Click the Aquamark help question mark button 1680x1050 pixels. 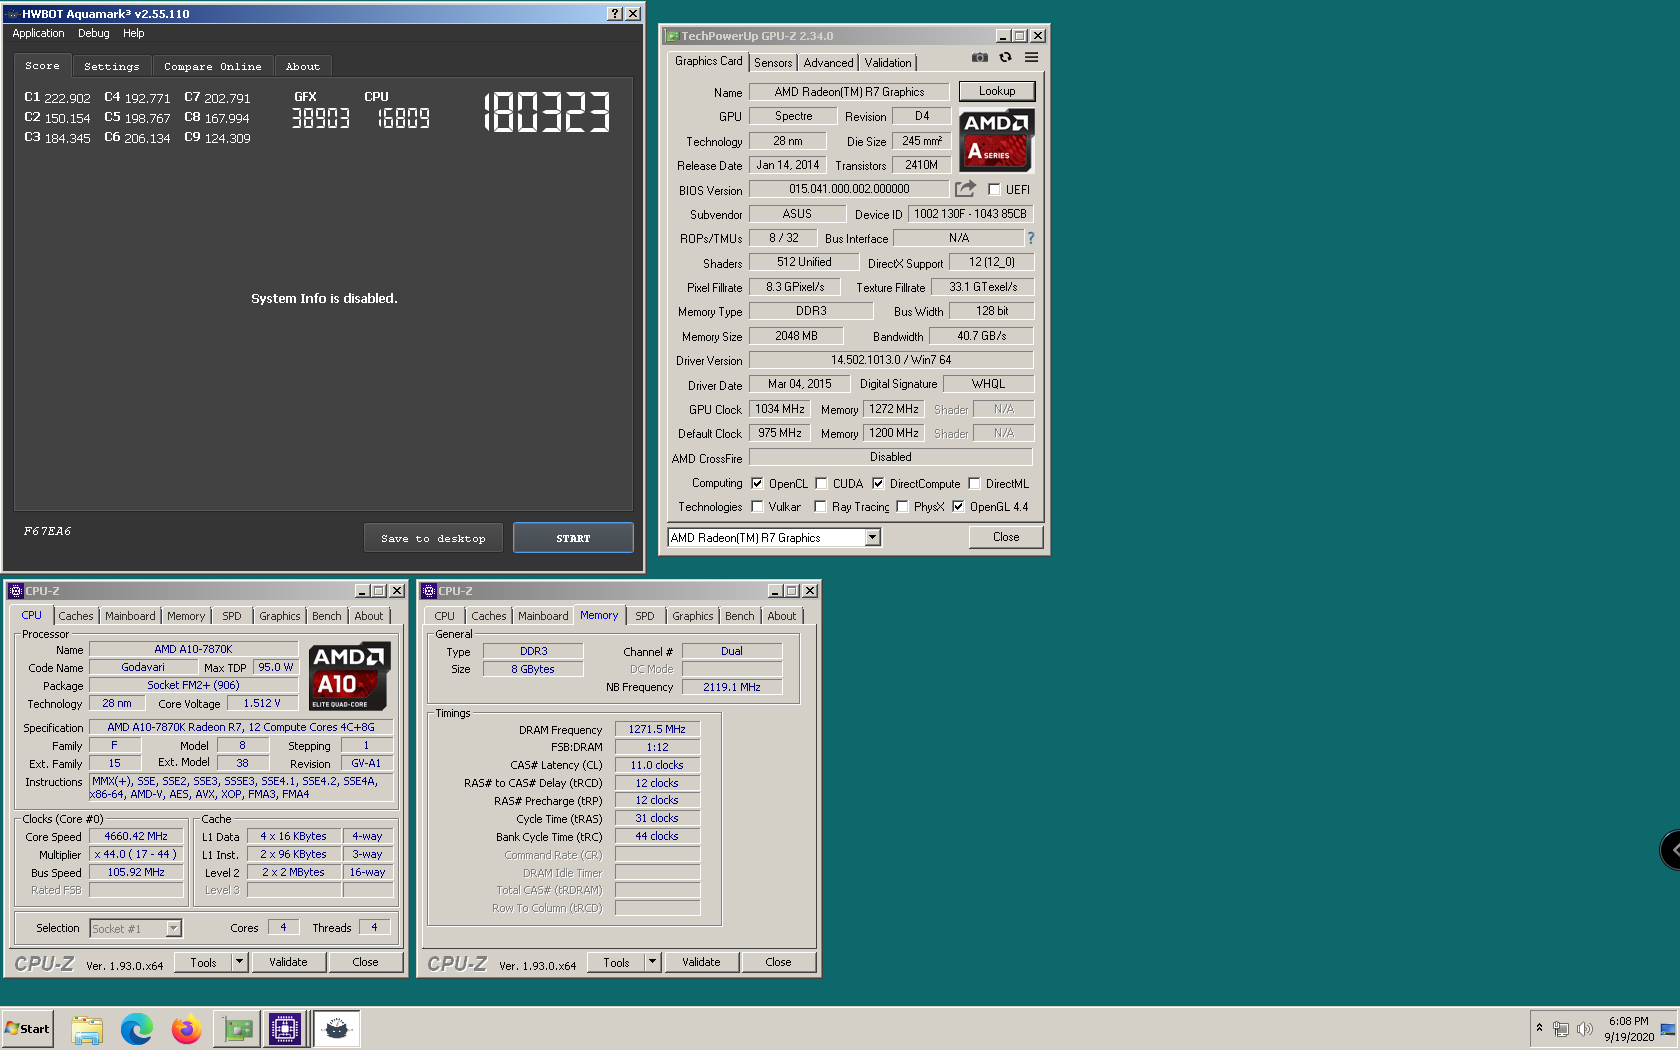(615, 14)
